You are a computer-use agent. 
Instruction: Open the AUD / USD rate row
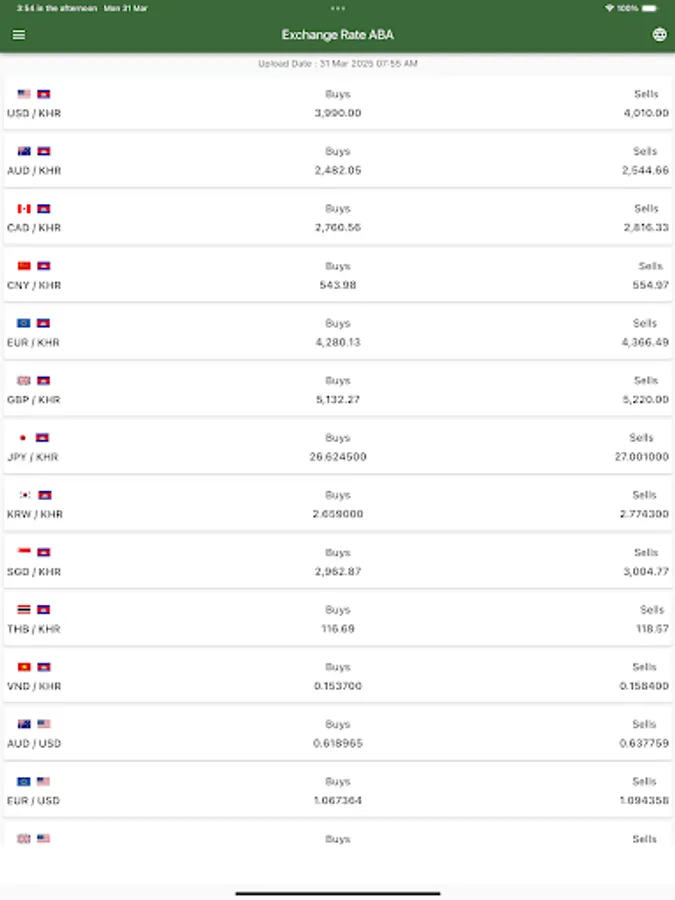point(337,733)
